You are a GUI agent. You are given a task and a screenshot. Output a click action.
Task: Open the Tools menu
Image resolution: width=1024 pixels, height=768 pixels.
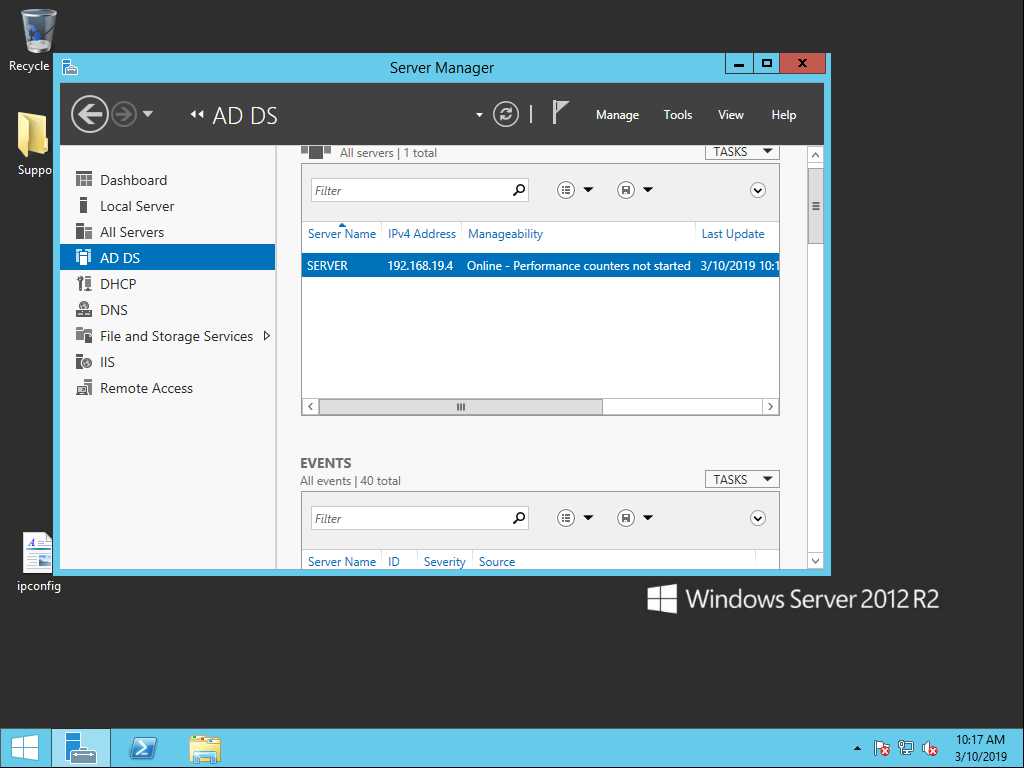coord(677,115)
